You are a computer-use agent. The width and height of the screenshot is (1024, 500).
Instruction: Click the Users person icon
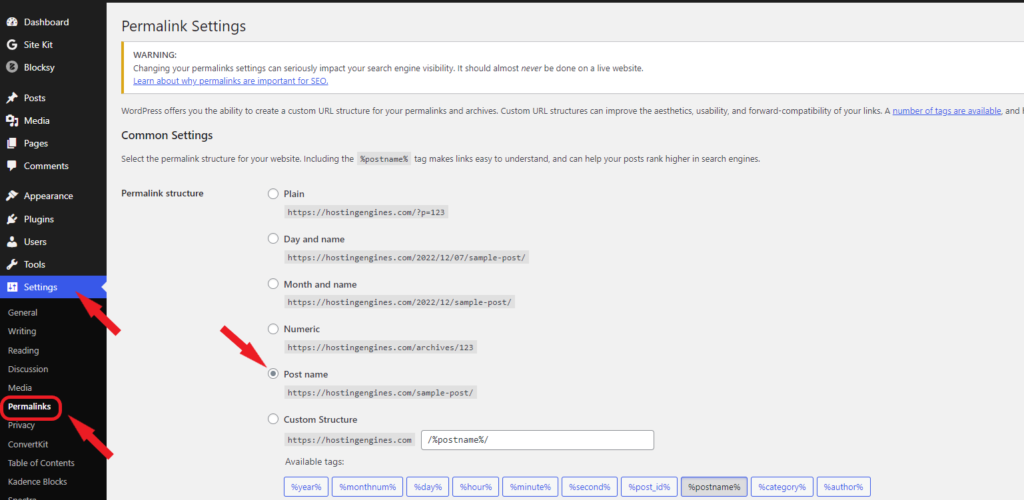12,242
